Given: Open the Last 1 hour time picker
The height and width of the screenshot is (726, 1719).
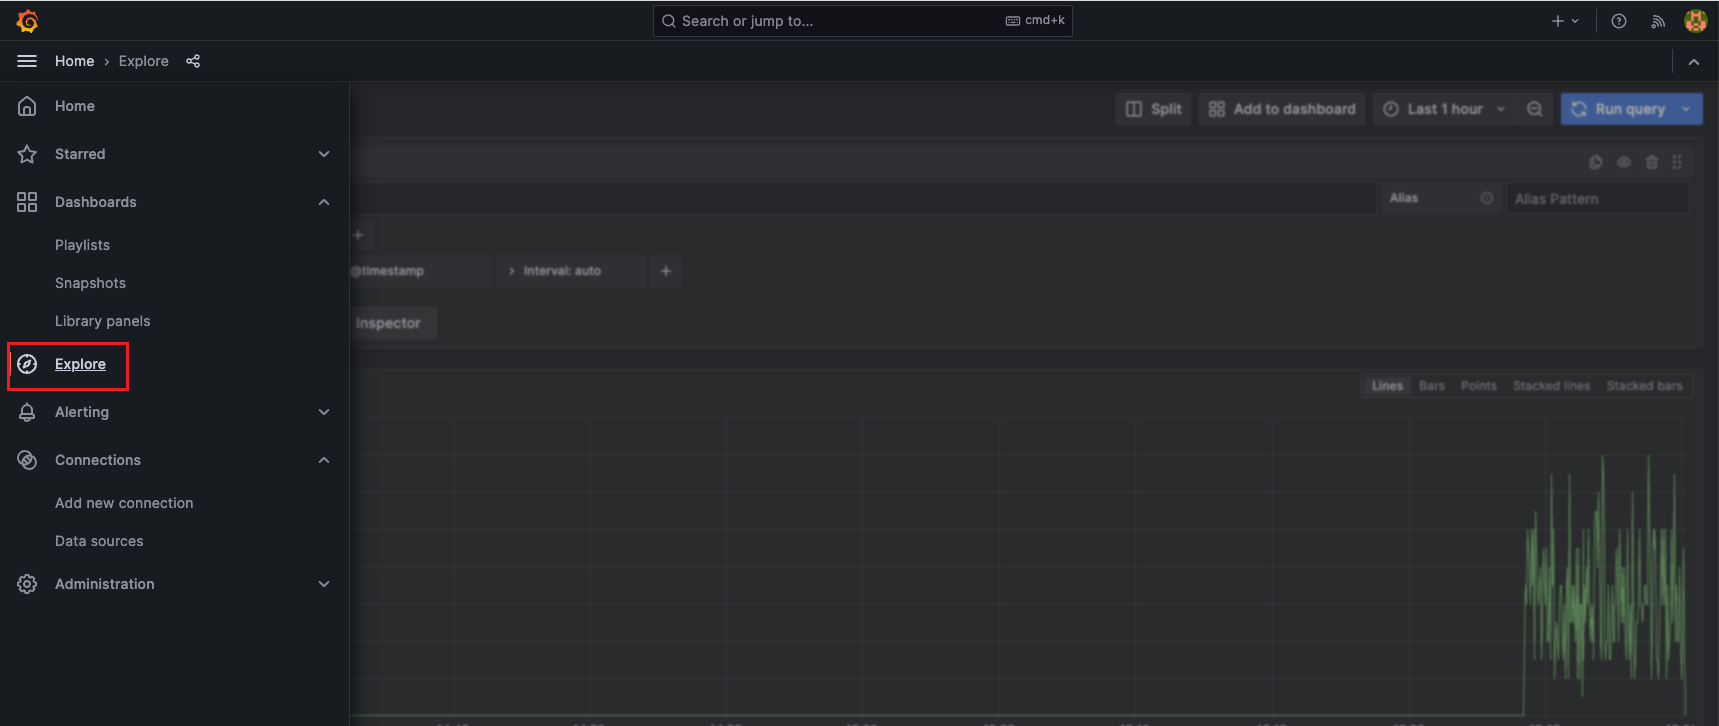Looking at the screenshot, I should click(x=1444, y=109).
